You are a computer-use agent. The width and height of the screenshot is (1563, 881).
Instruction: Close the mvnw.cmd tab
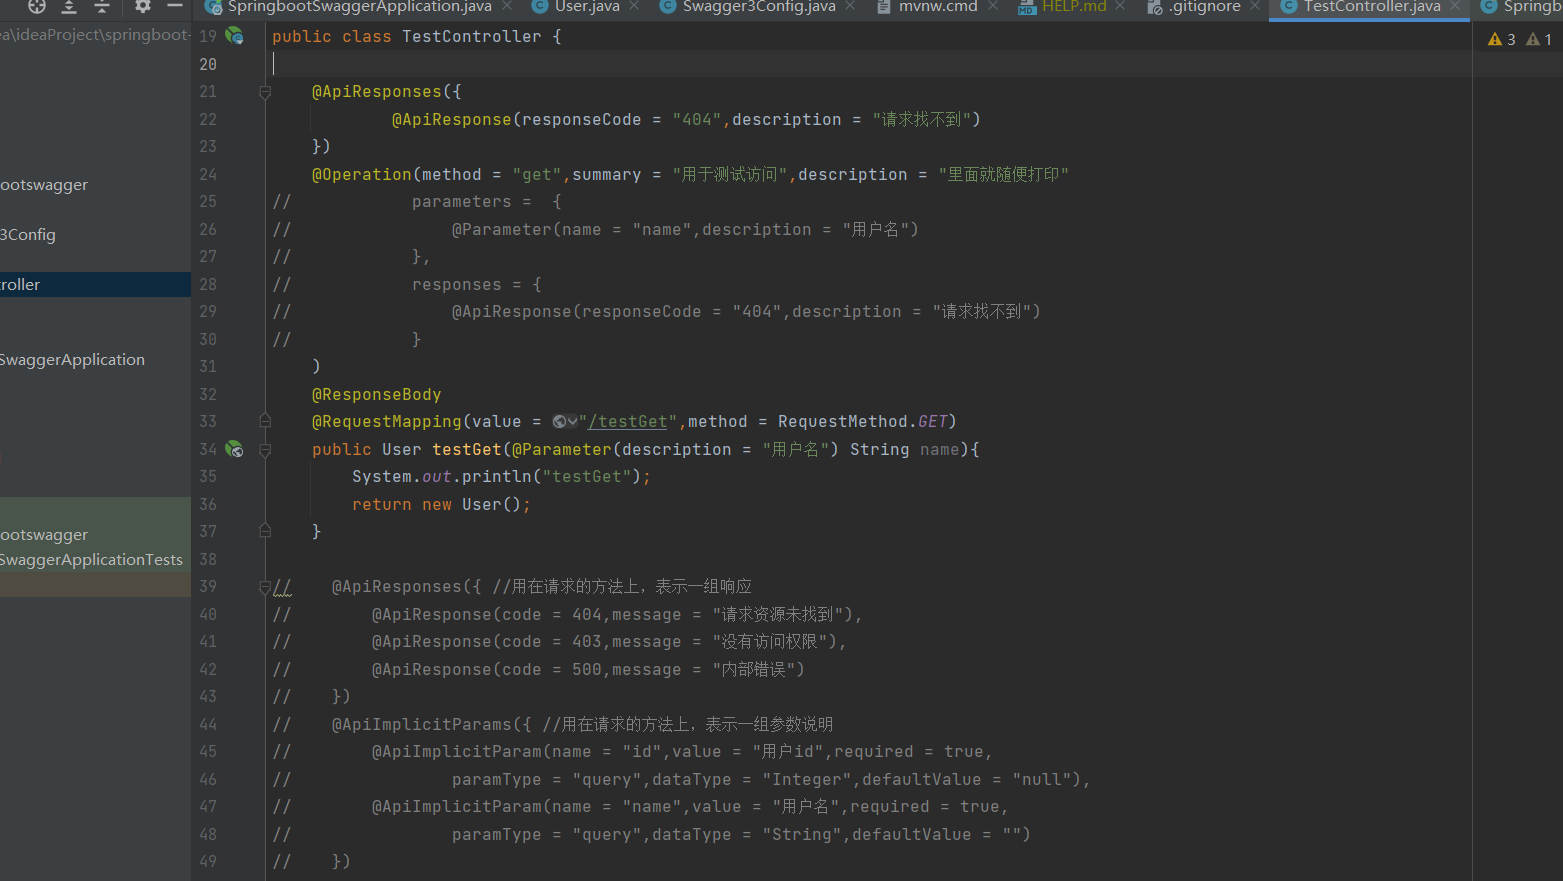point(992,6)
